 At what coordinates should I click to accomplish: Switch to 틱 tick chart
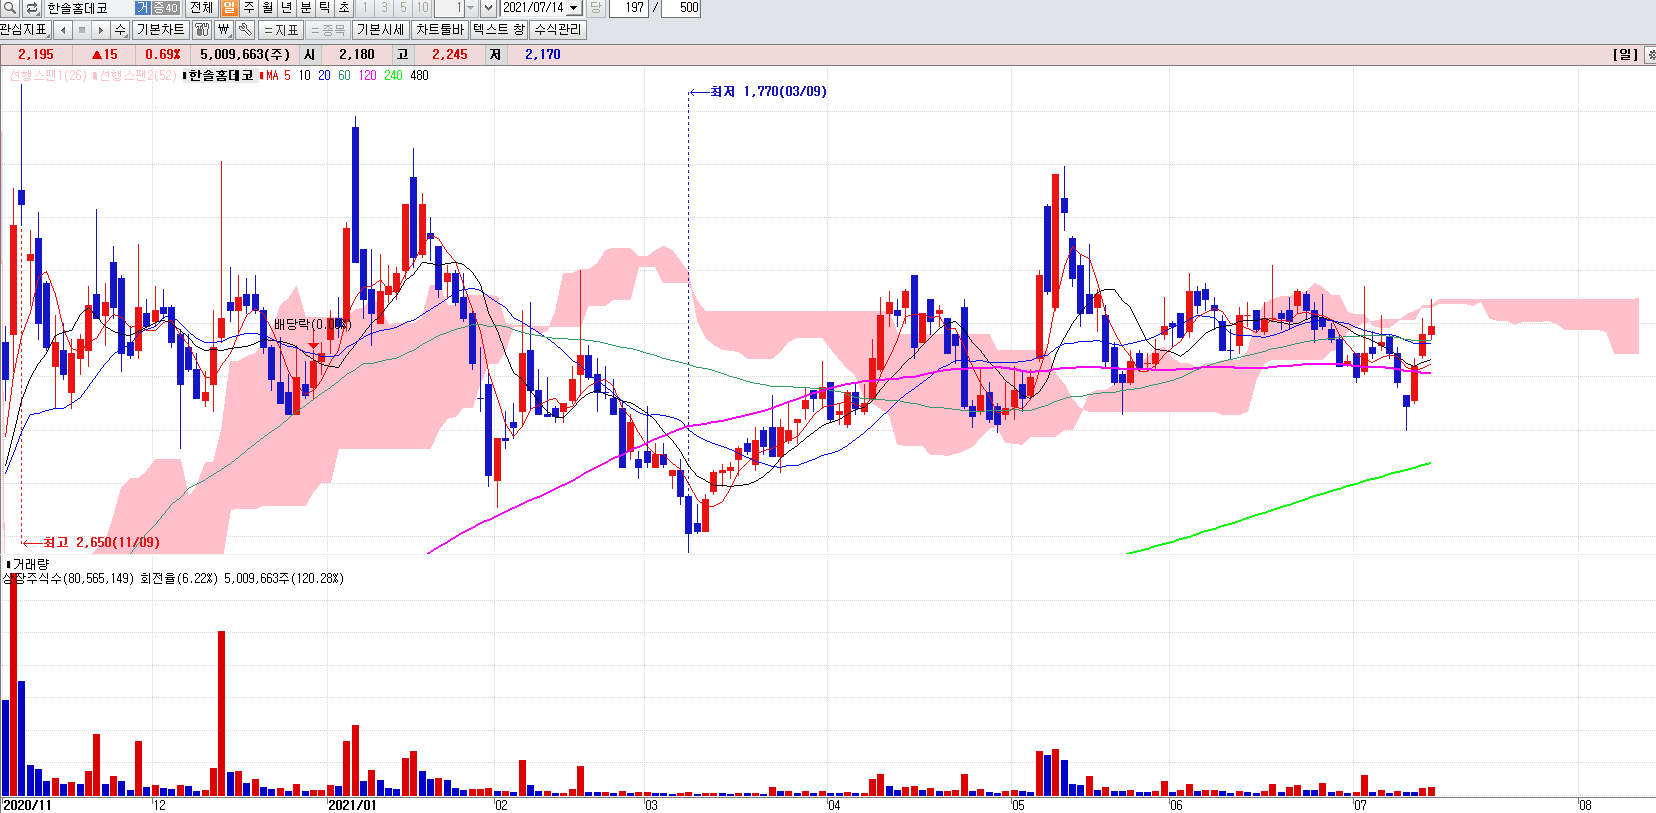point(324,8)
